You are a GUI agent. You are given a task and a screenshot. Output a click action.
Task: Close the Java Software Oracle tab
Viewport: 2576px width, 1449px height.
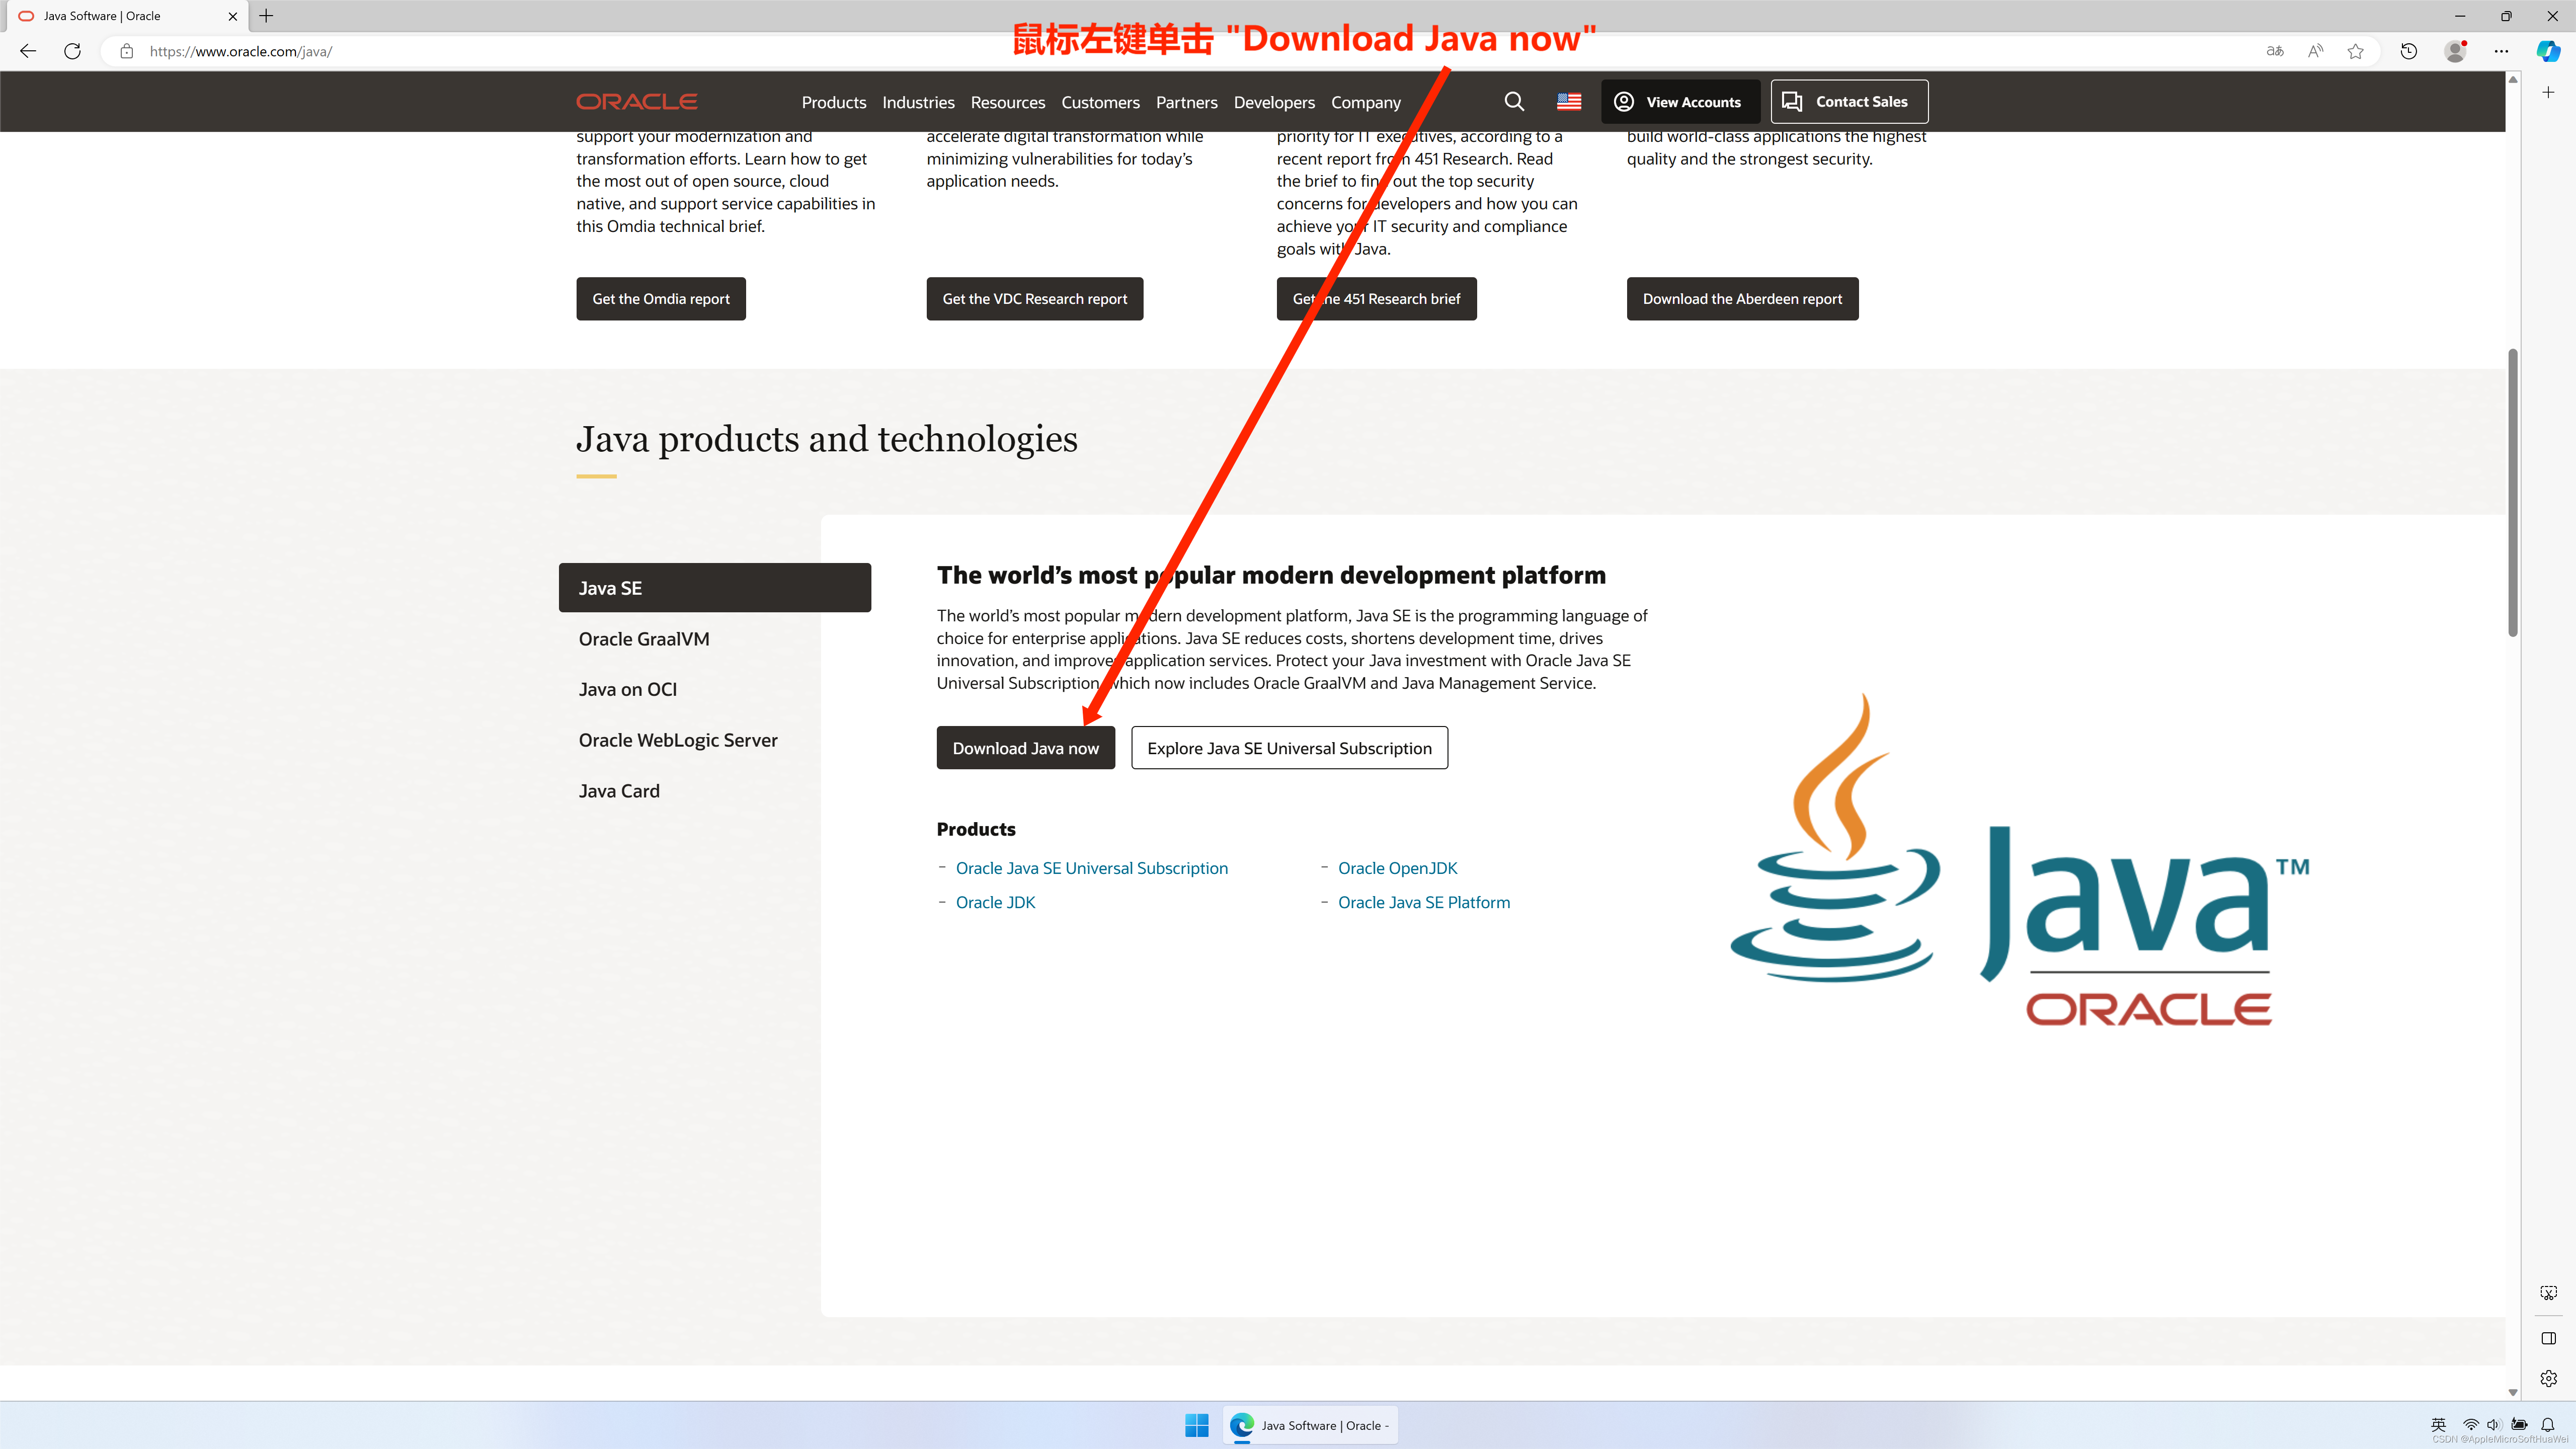(233, 16)
